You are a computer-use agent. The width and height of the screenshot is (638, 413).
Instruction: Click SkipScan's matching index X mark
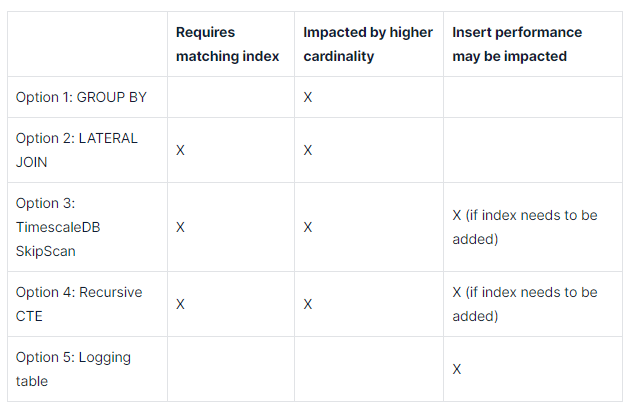(x=180, y=227)
